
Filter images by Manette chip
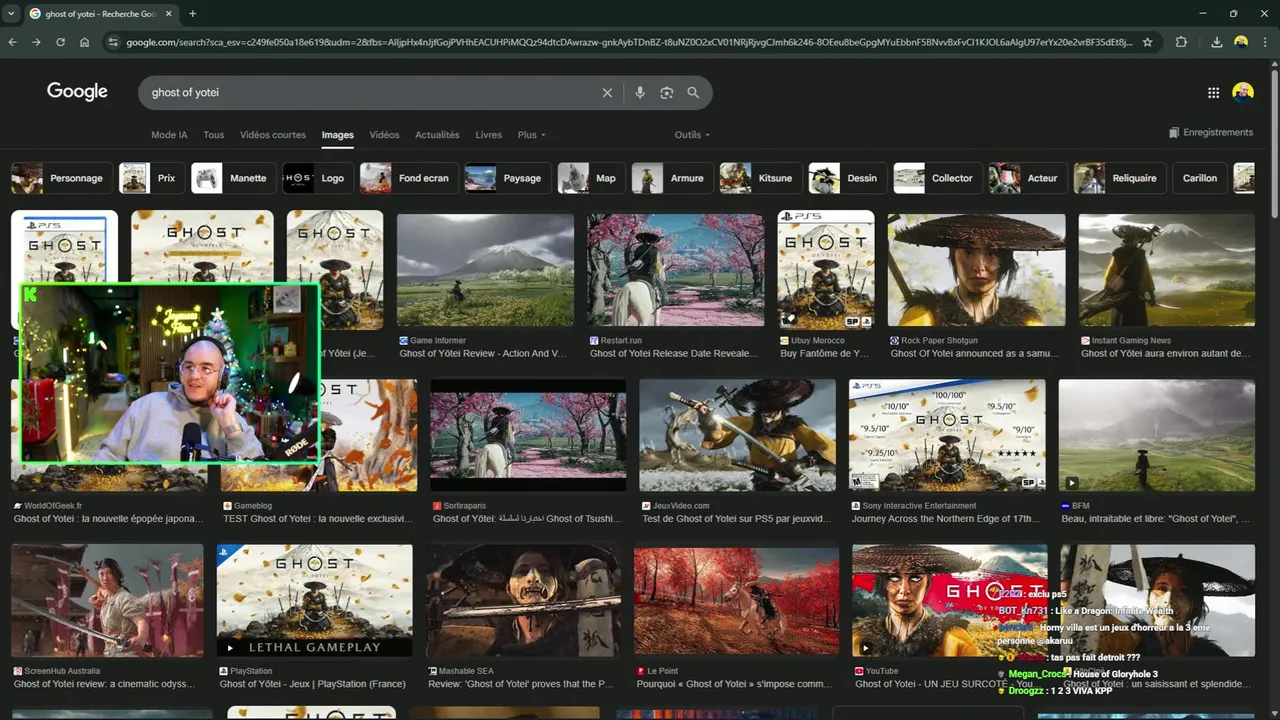pyautogui.click(x=233, y=178)
